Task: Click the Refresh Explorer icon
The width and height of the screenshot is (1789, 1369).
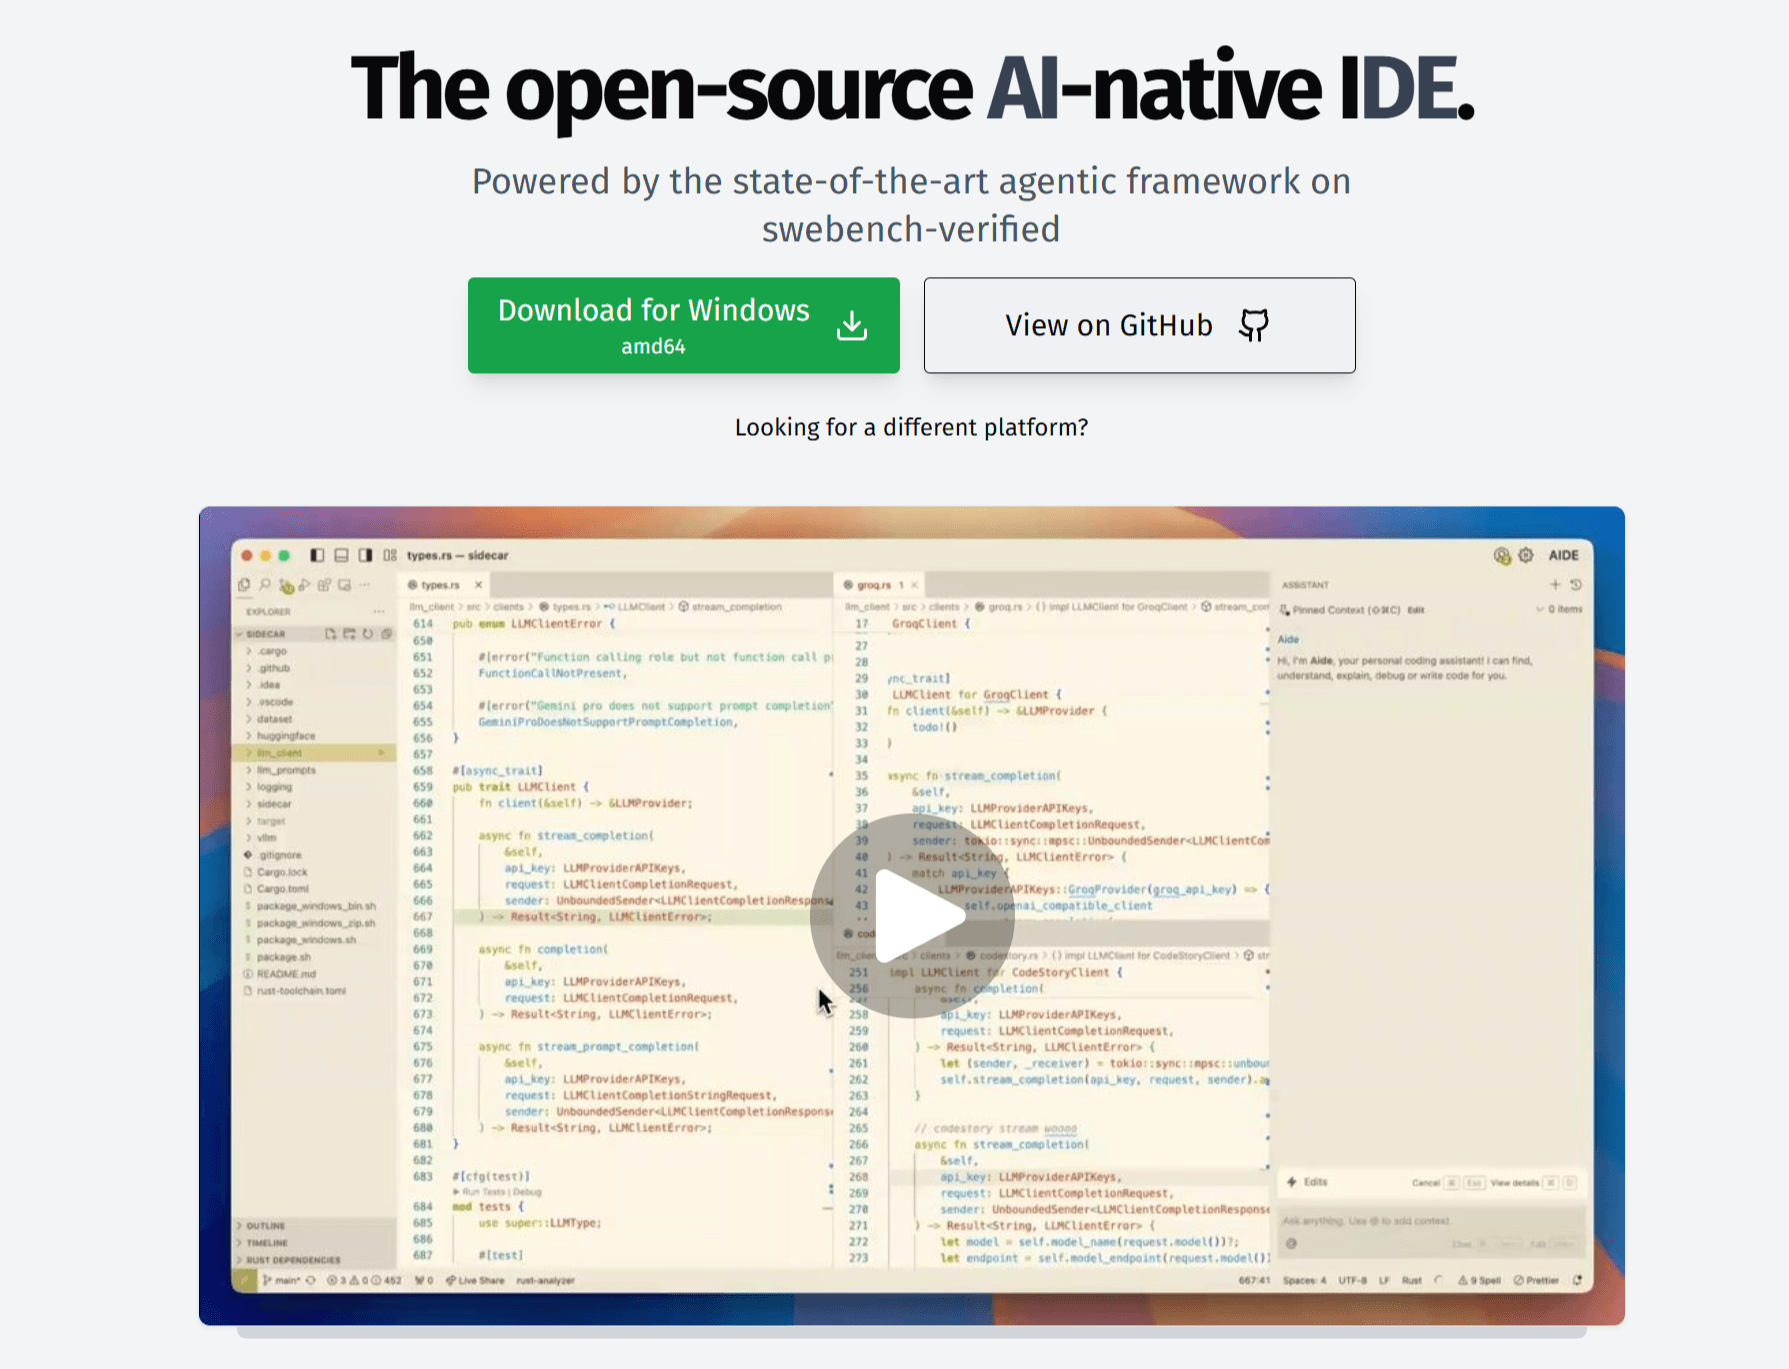Action: point(368,634)
